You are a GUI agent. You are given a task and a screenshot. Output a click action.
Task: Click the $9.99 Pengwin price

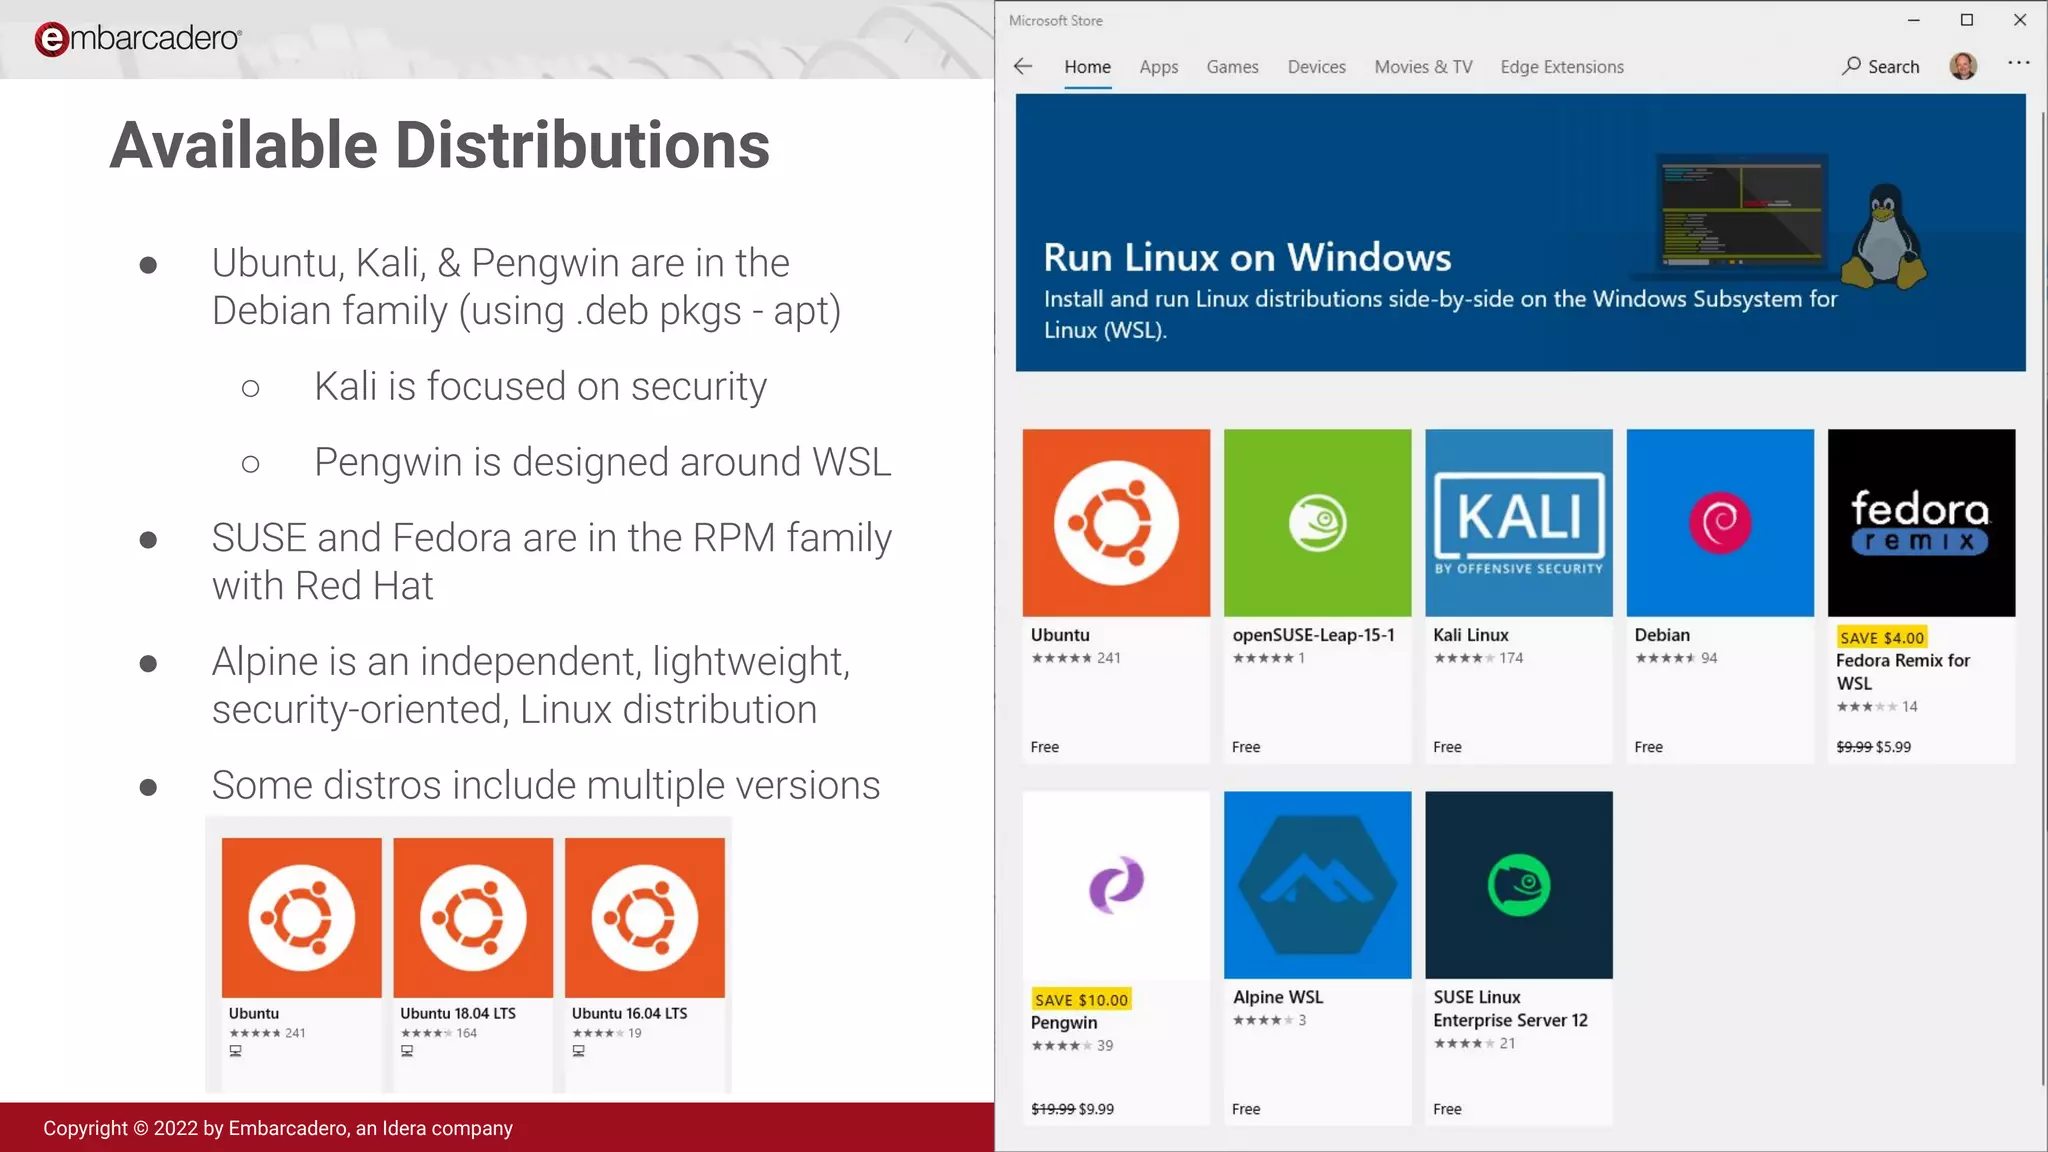pyautogui.click(x=1096, y=1109)
